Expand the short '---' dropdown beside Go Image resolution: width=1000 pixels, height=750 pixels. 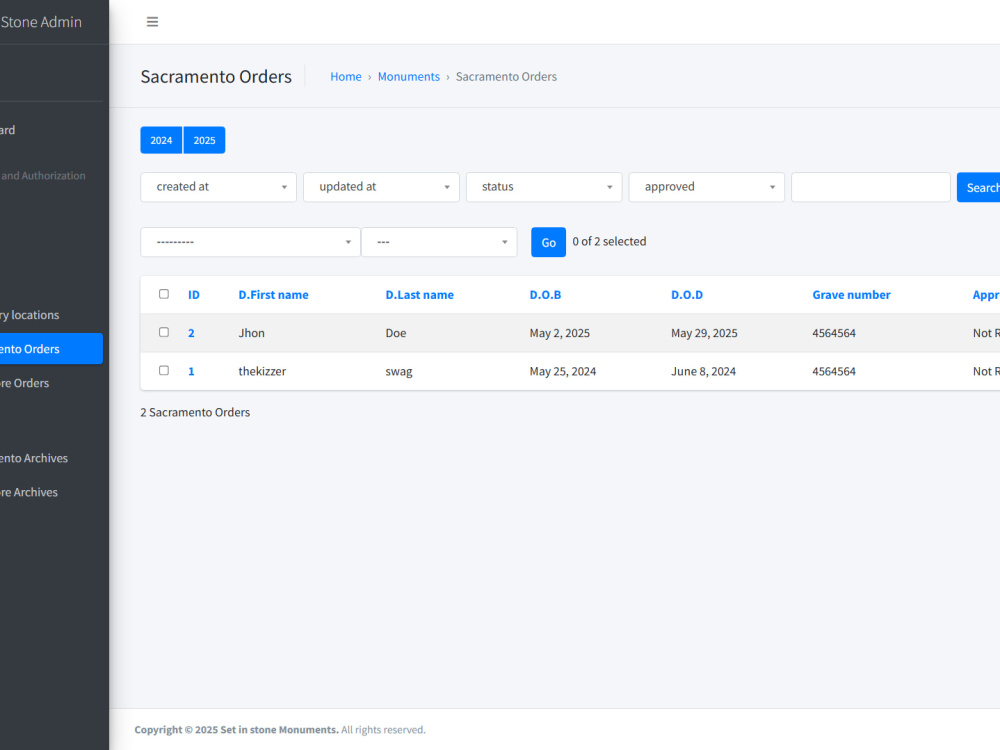coord(439,242)
